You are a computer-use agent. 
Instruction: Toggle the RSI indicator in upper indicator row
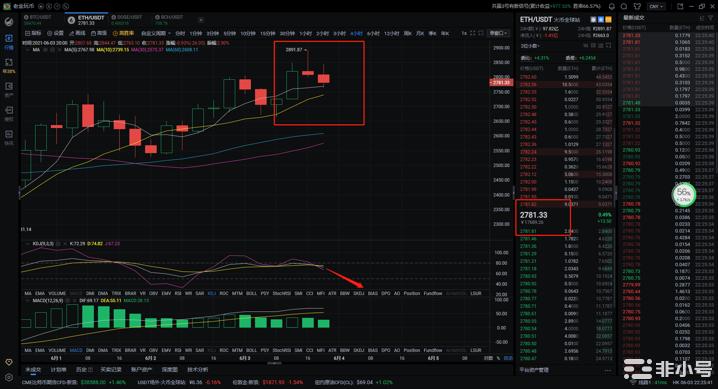pos(178,293)
